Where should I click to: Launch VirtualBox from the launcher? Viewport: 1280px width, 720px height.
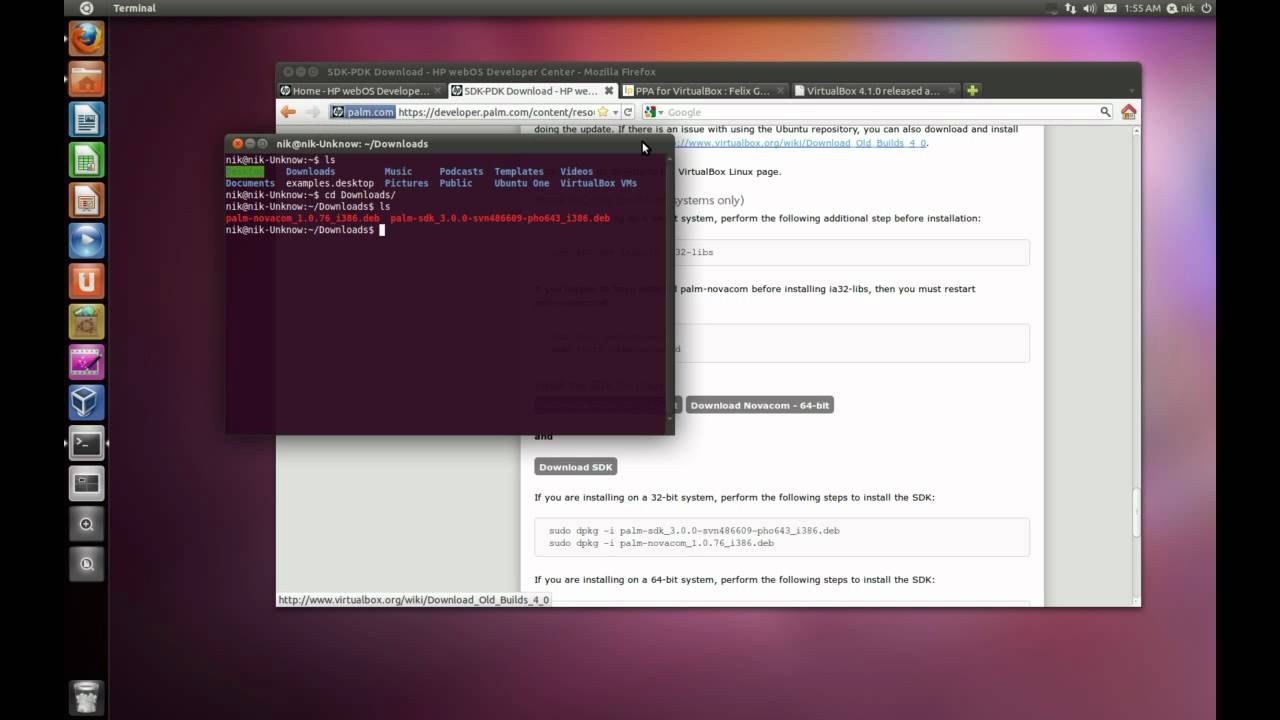(x=86, y=403)
